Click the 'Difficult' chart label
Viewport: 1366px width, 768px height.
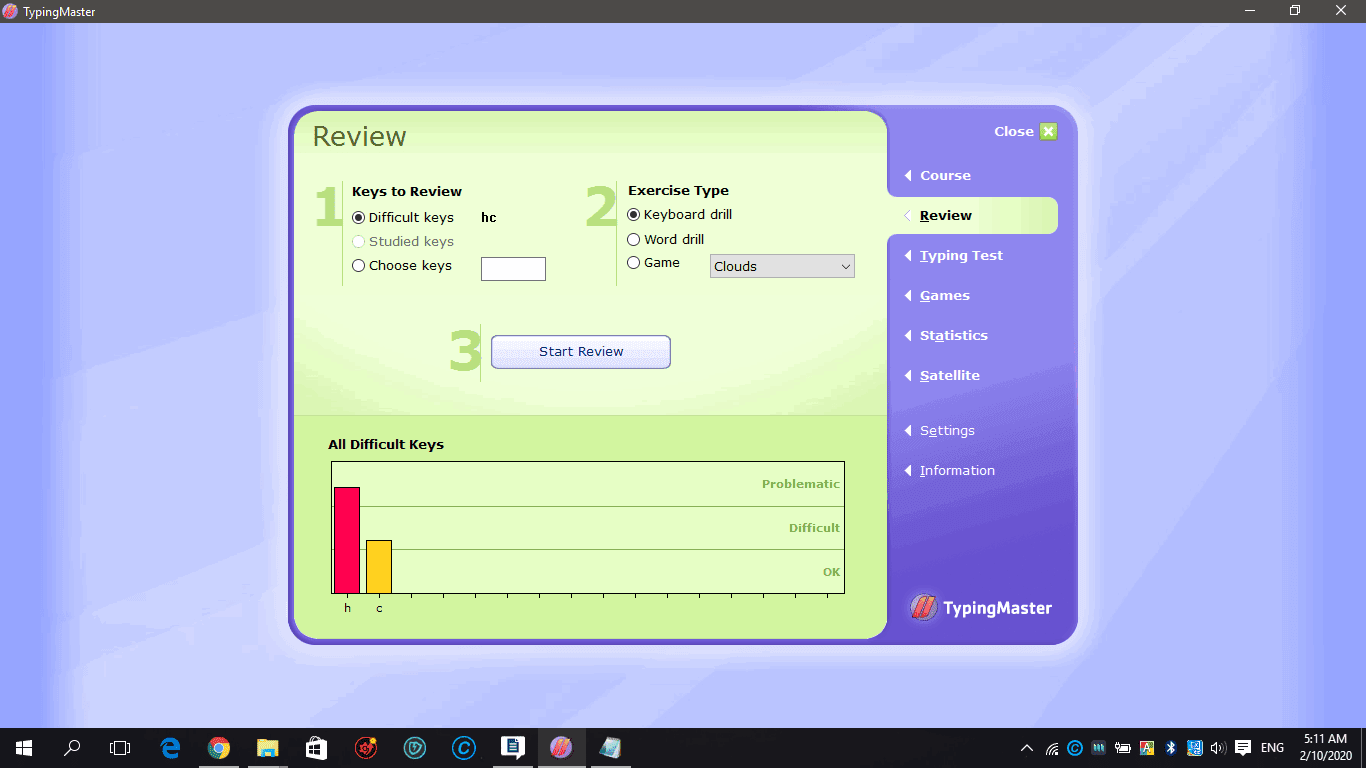pyautogui.click(x=814, y=528)
